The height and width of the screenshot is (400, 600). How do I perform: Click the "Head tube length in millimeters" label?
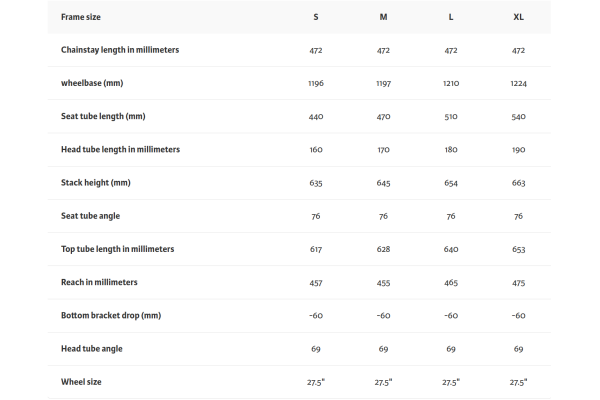[120, 149]
